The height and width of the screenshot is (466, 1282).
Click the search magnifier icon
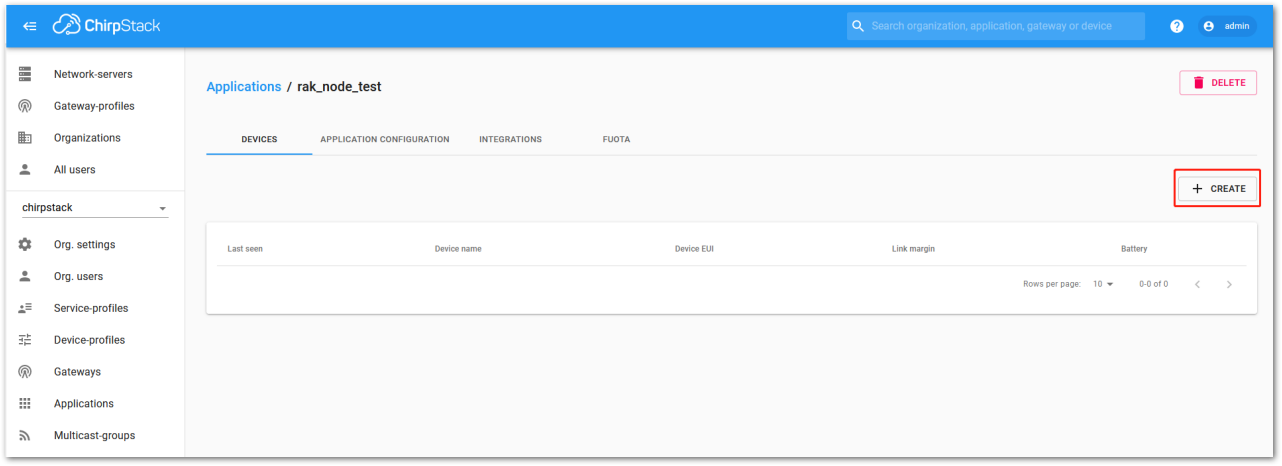858,26
